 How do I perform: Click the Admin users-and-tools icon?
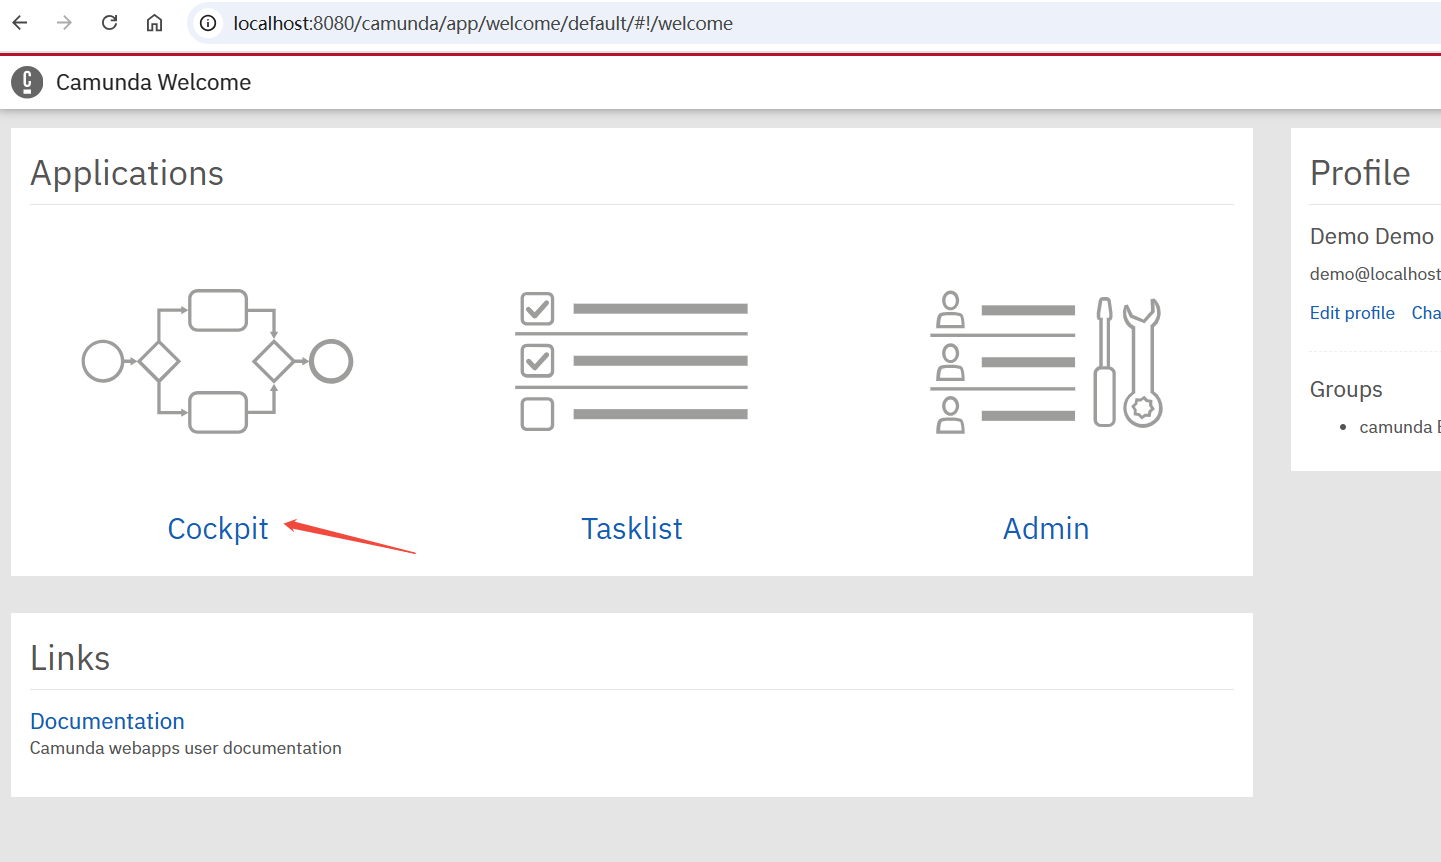[x=1046, y=361]
